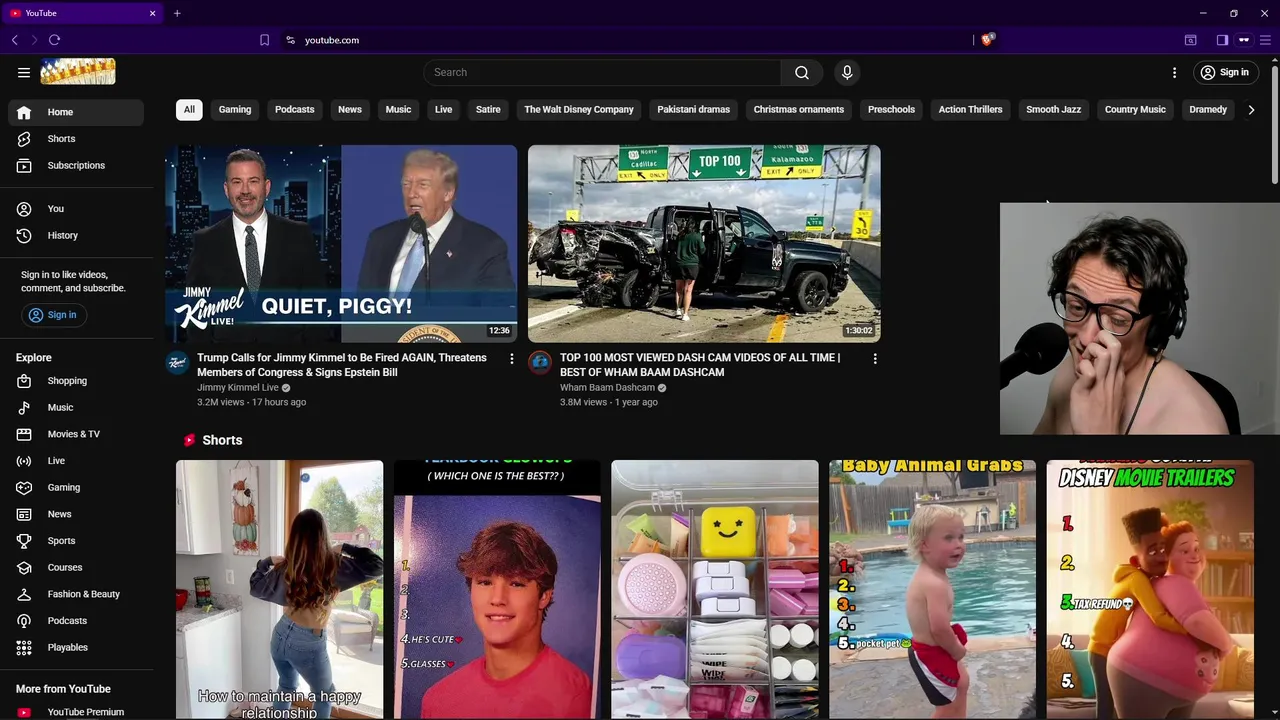Open Shopping in Explore

coord(76,381)
